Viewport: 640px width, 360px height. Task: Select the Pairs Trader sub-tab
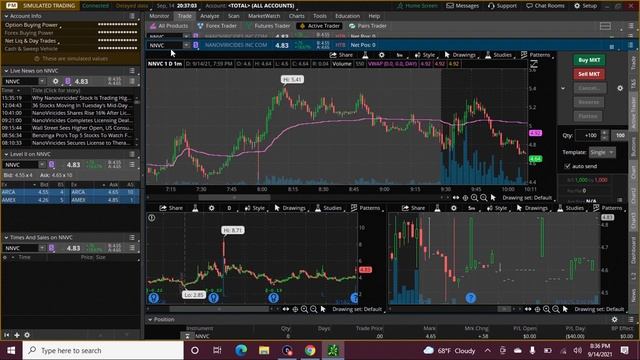tap(368, 26)
